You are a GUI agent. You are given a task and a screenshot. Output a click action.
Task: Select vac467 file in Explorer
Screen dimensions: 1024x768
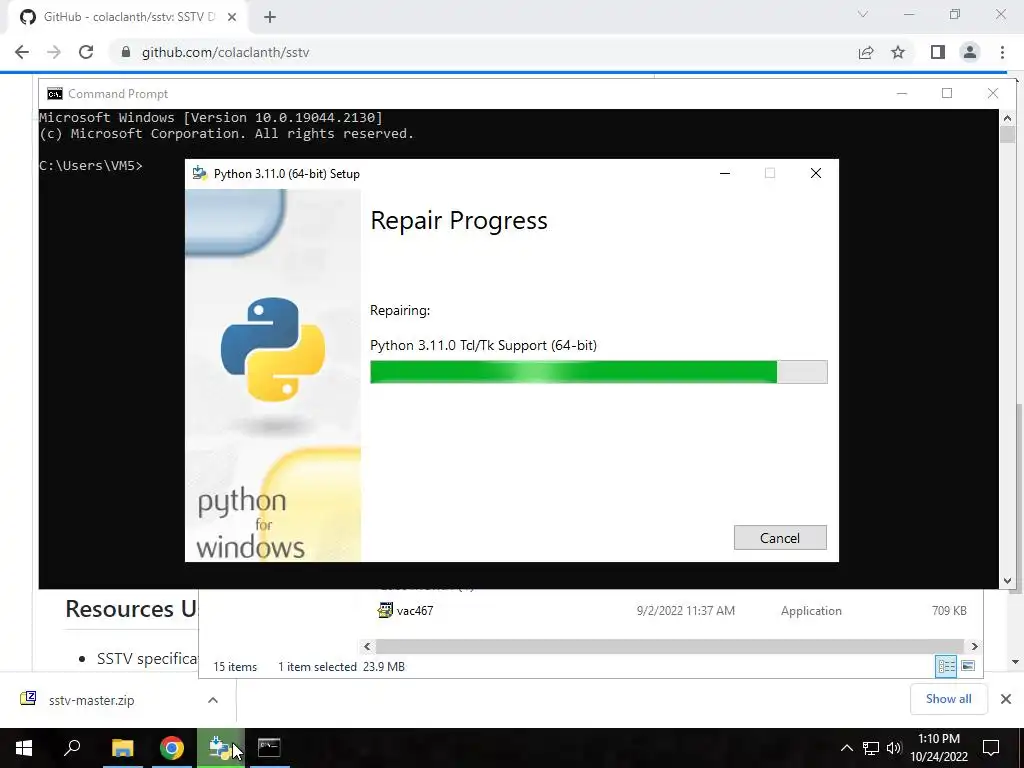[415, 611]
